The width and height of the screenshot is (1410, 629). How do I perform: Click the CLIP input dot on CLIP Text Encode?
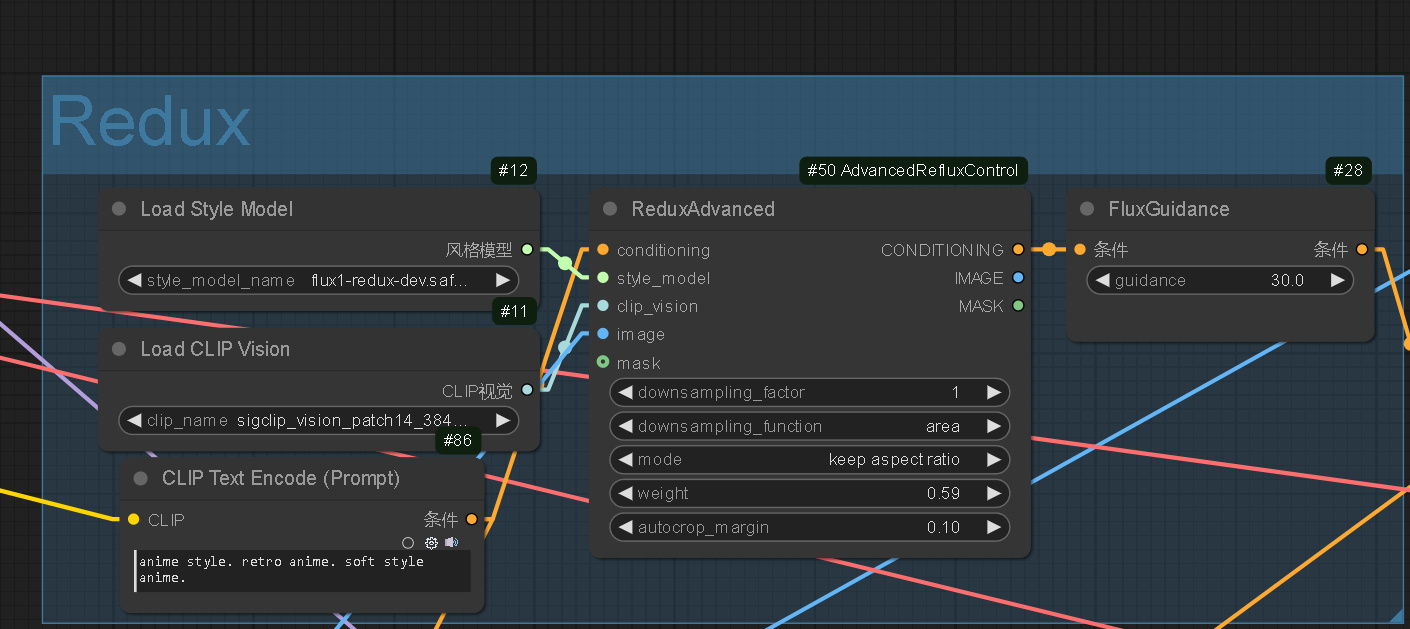click(x=133, y=519)
